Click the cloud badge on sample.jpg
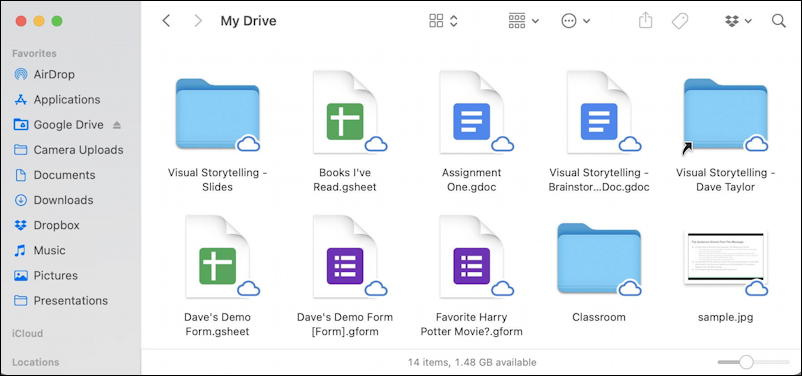The image size is (802, 376). tap(756, 289)
